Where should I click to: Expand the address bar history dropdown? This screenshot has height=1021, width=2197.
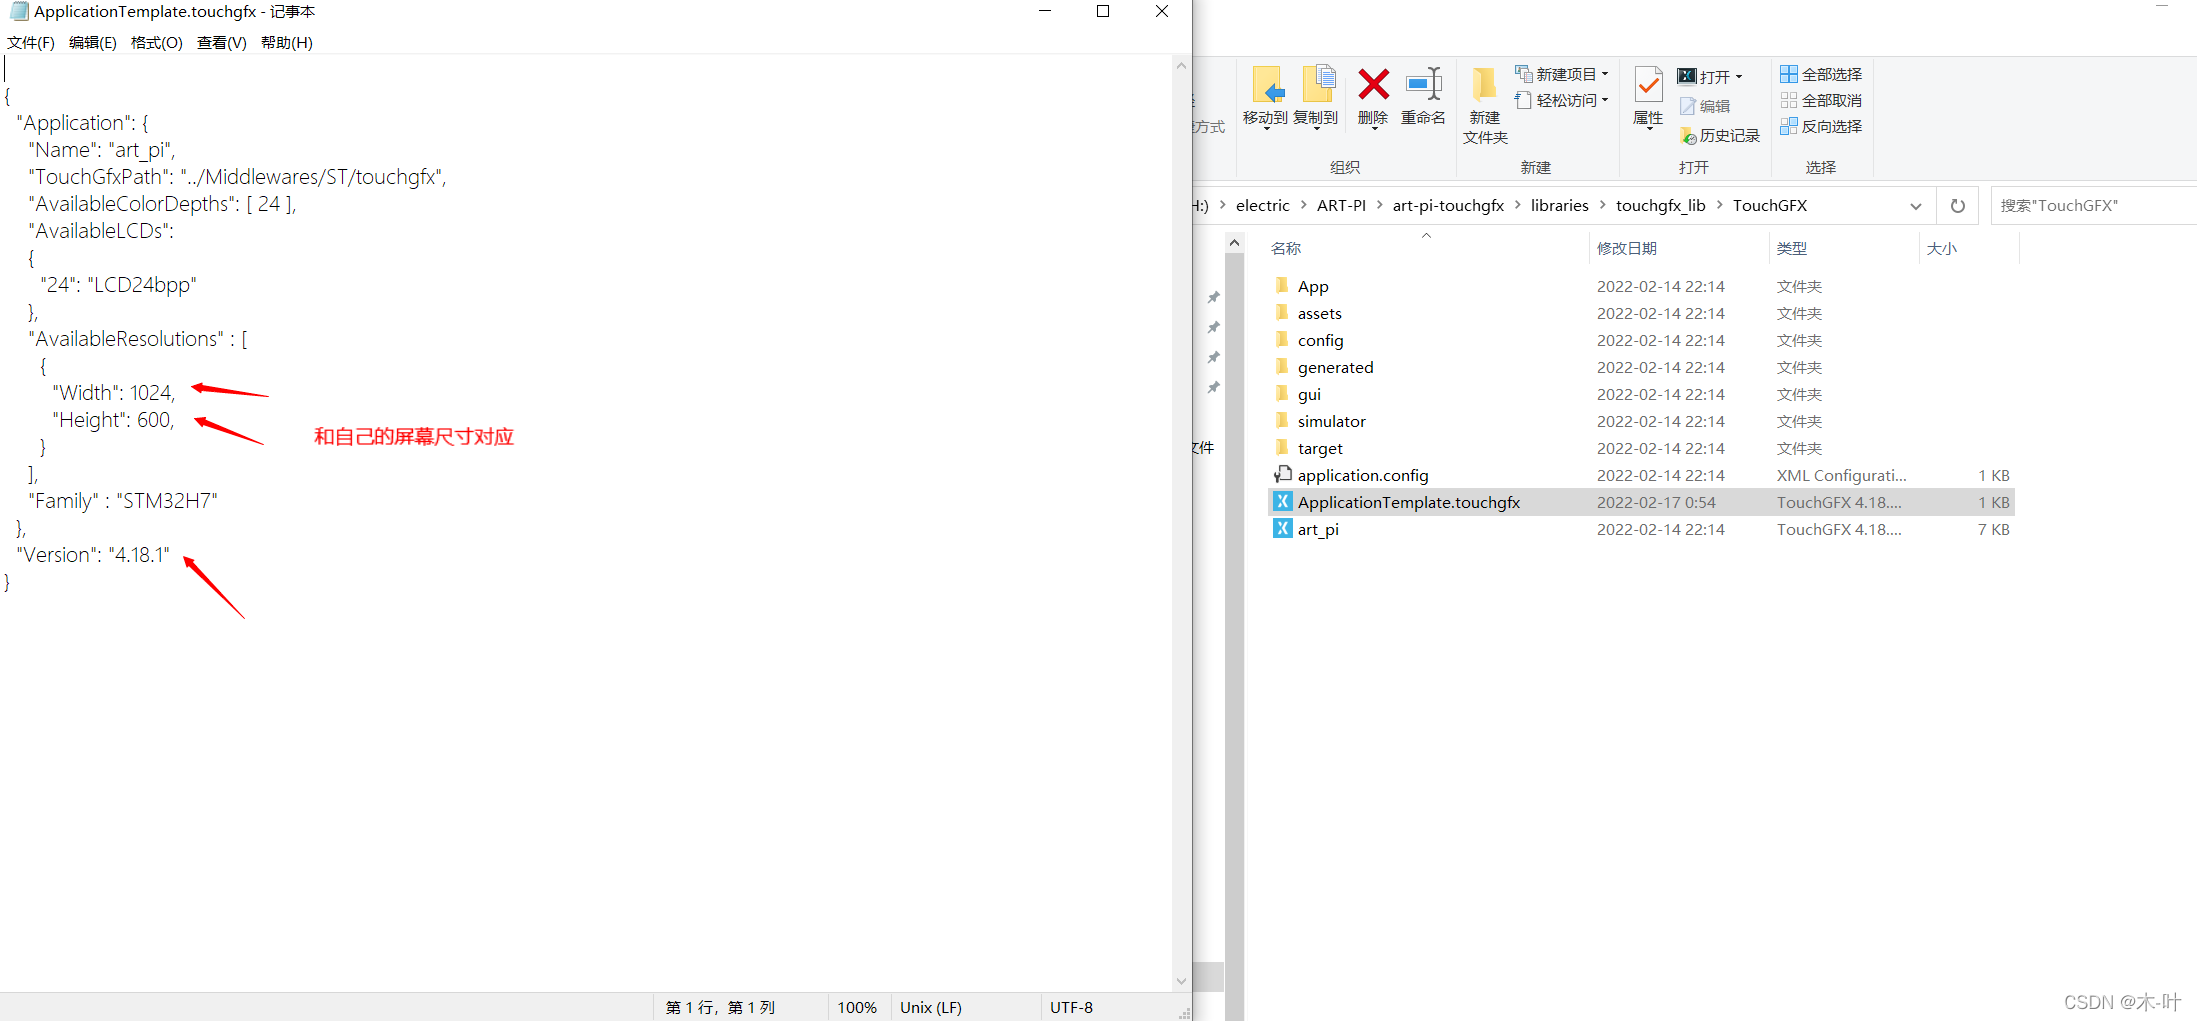[x=1915, y=206]
